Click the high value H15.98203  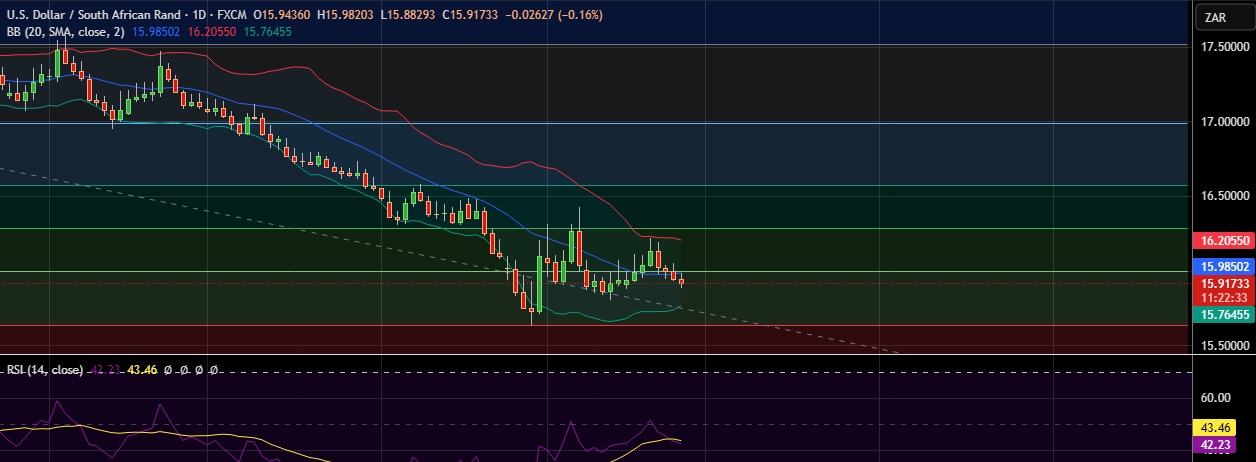pos(345,16)
